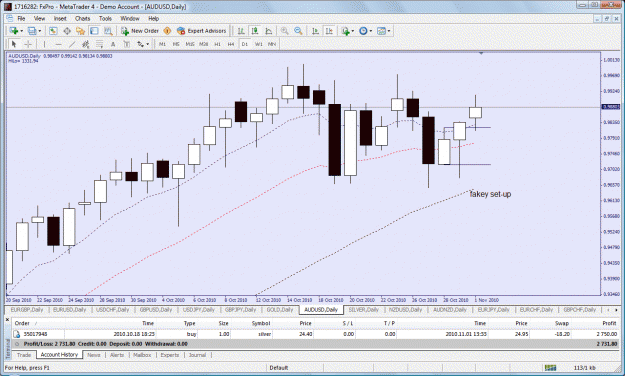Expand the Periods dropdown arrow

coord(371,31)
